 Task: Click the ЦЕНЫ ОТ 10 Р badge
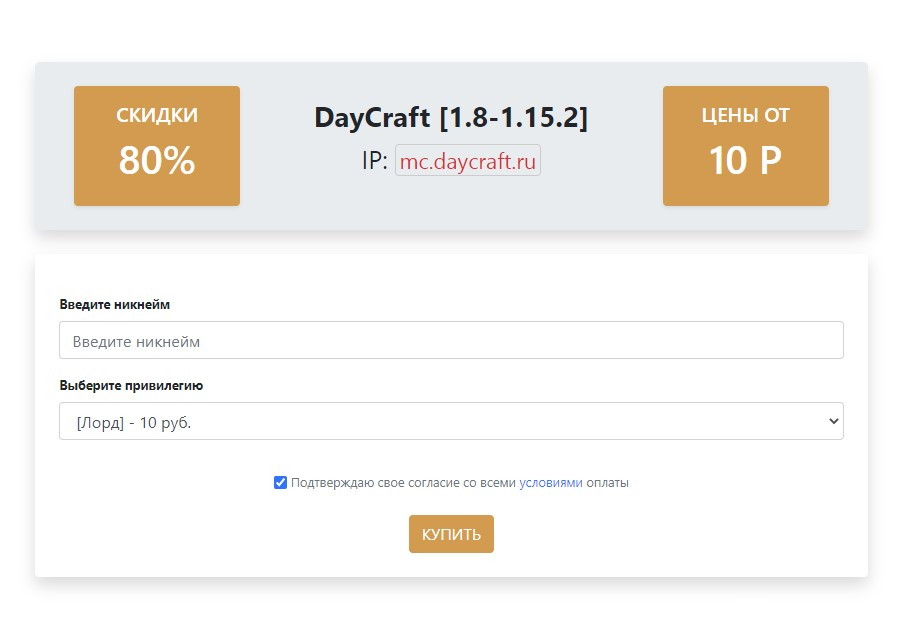point(745,146)
